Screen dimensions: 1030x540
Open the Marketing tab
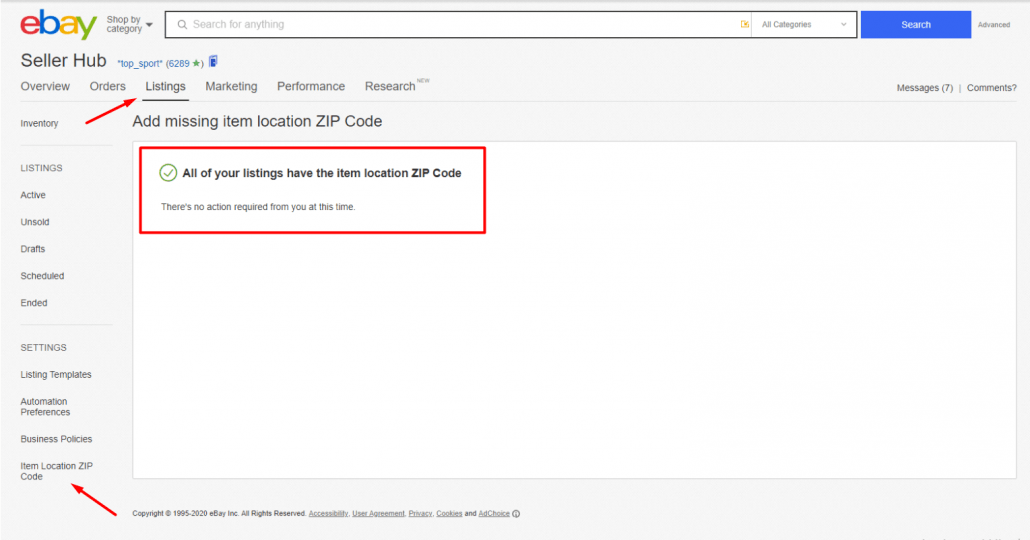[231, 86]
